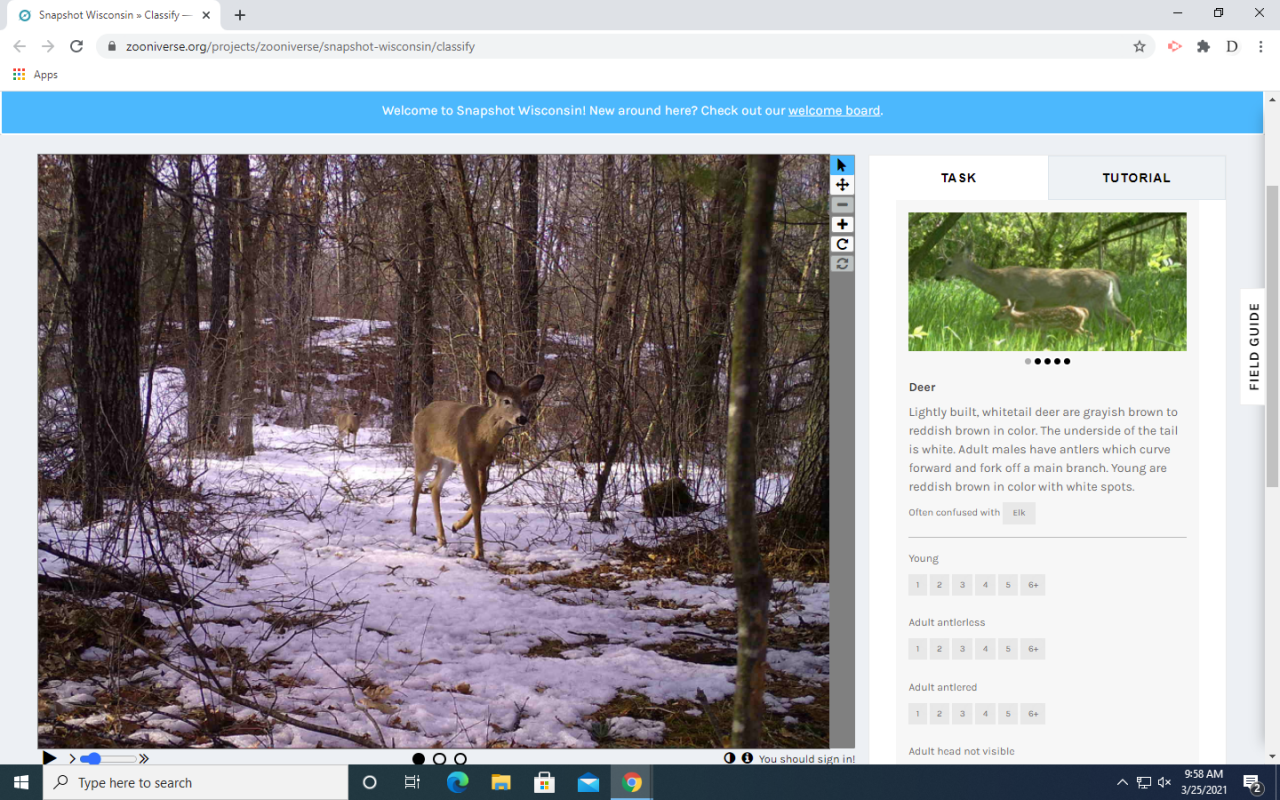
Task: Open File Explorer from taskbar
Action: [x=501, y=782]
